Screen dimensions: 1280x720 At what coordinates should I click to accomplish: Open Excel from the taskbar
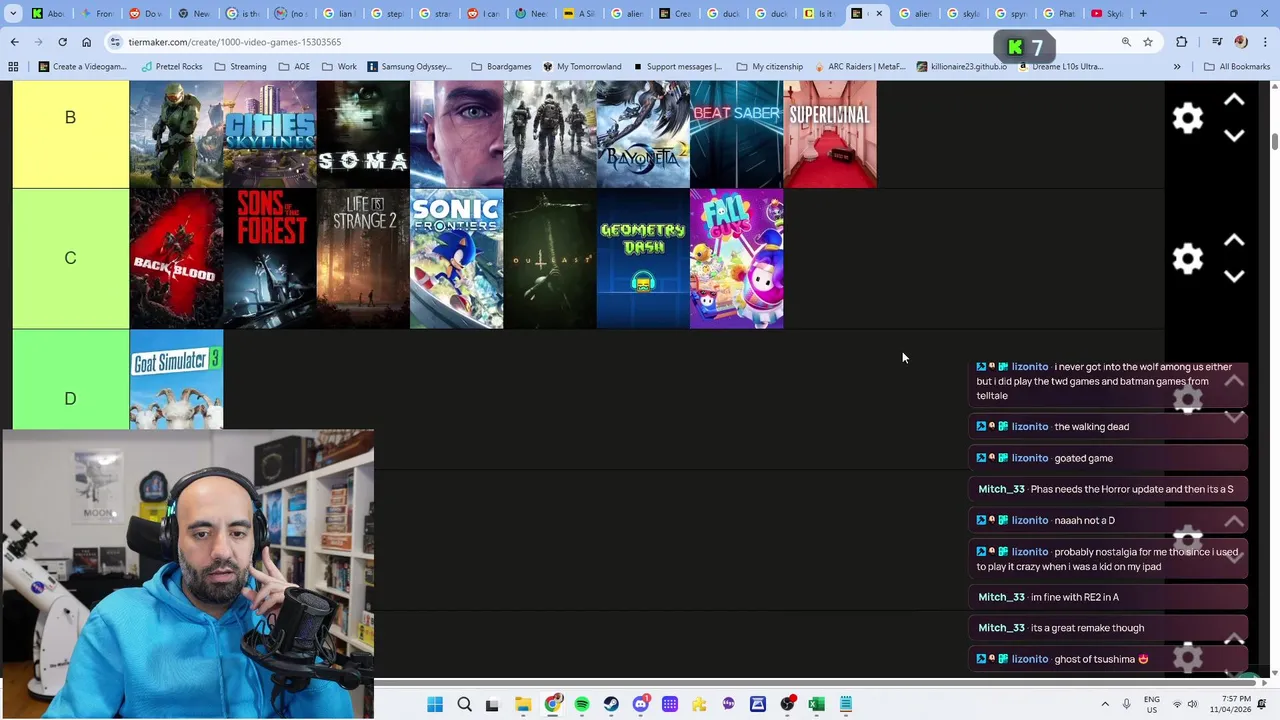(816, 704)
